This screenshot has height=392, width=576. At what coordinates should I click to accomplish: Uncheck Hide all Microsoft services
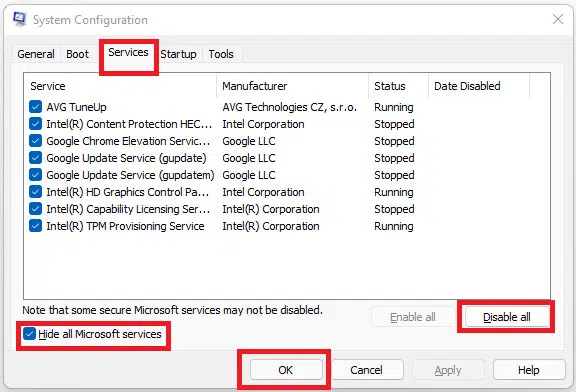point(29,334)
